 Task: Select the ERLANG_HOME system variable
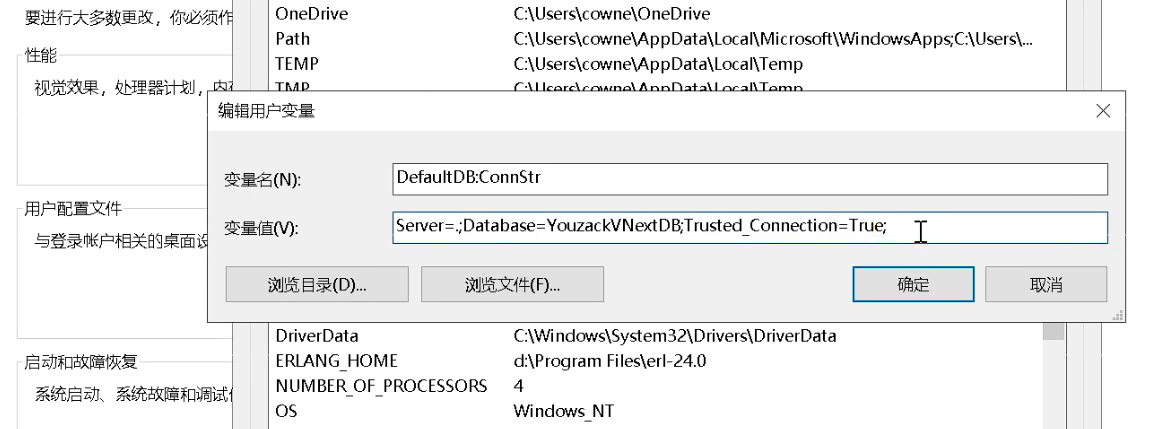(x=657, y=361)
